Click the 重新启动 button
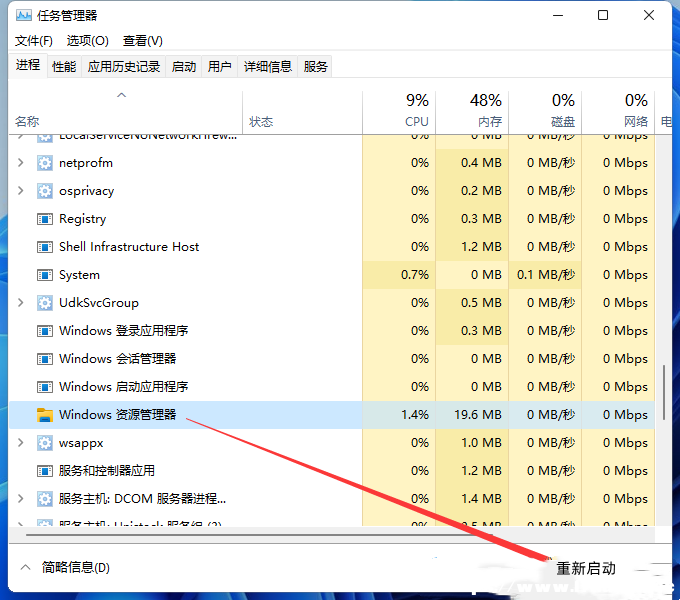Screen dimensions: 680x600 coord(586,568)
